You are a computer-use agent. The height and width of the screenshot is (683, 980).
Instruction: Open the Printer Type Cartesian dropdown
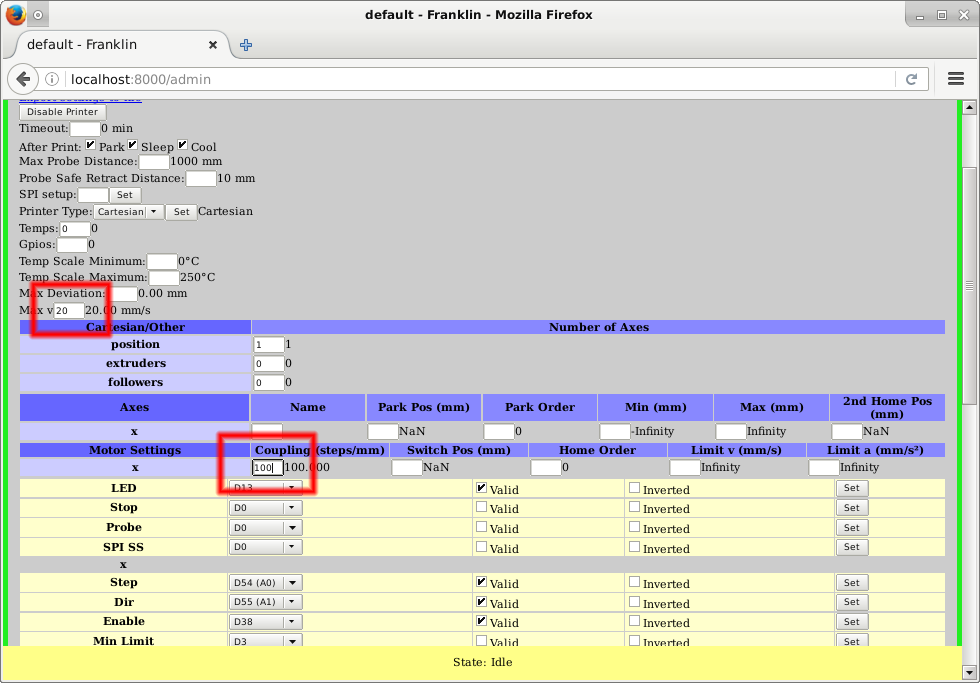pos(129,212)
